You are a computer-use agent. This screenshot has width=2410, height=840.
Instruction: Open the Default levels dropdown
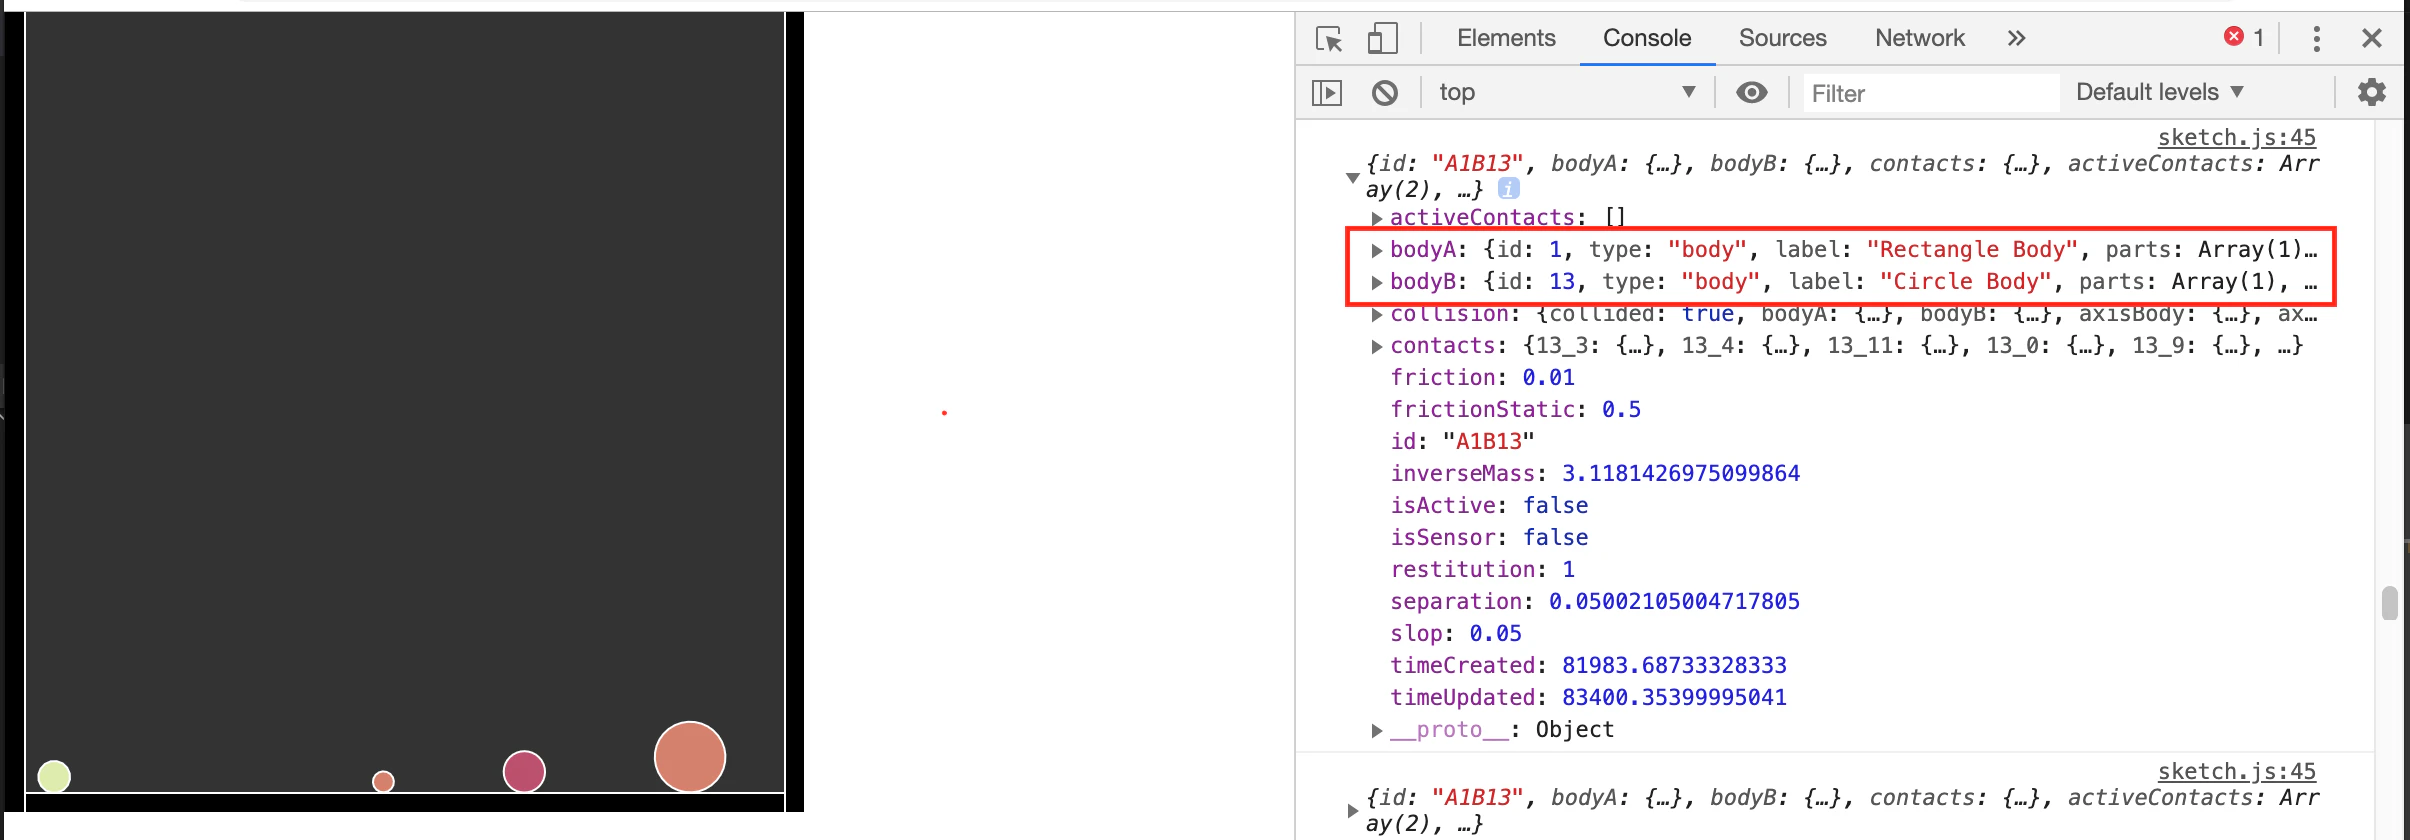tap(2160, 92)
